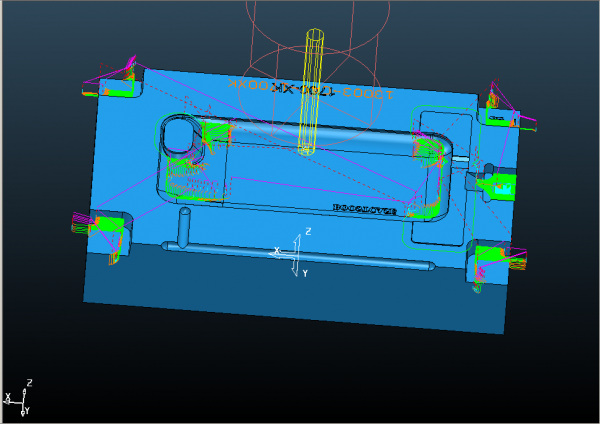The width and height of the screenshot is (600, 424).
Task: Select the Y axis label of the model origin
Action: click(x=305, y=273)
